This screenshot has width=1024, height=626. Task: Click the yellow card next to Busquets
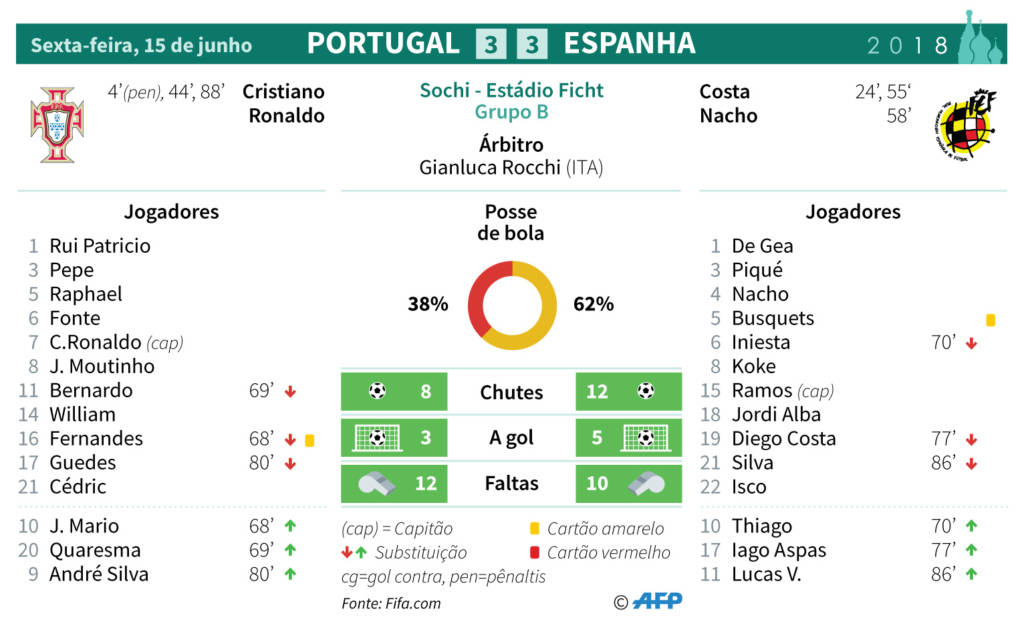(990, 320)
